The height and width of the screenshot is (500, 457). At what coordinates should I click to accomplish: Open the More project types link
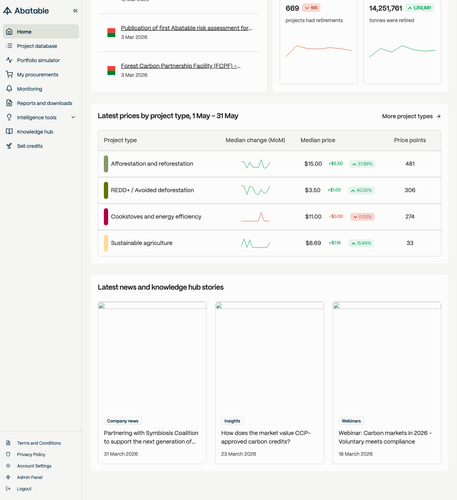(x=411, y=116)
